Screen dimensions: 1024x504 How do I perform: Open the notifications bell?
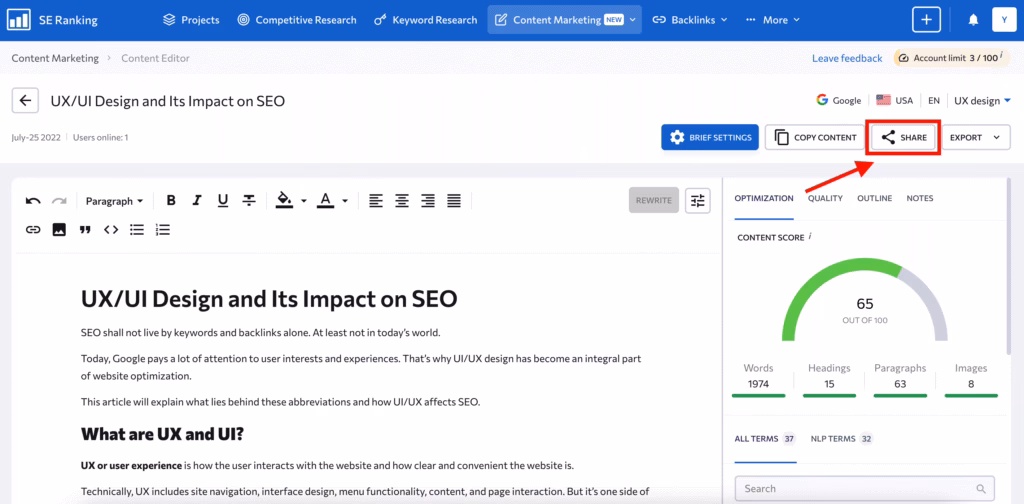point(973,20)
